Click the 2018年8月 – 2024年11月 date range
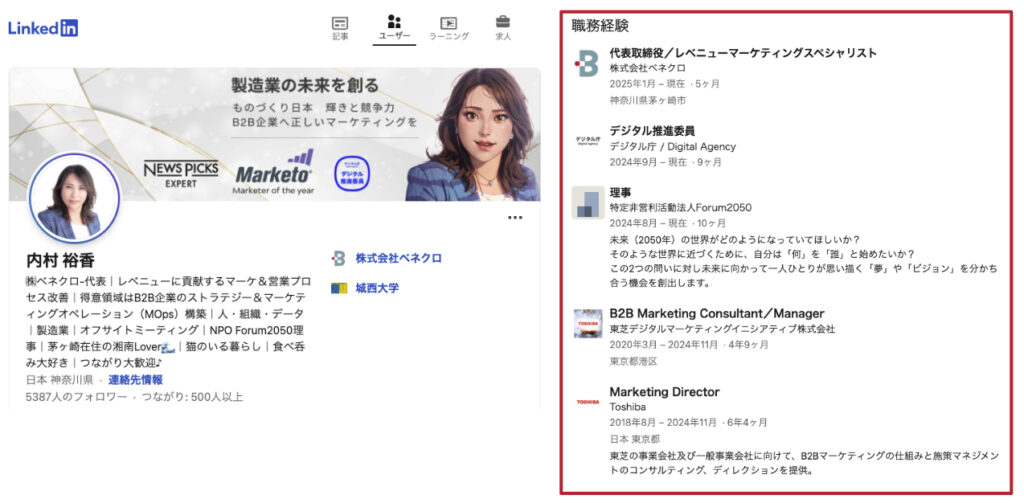1024x503 pixels. (665, 423)
